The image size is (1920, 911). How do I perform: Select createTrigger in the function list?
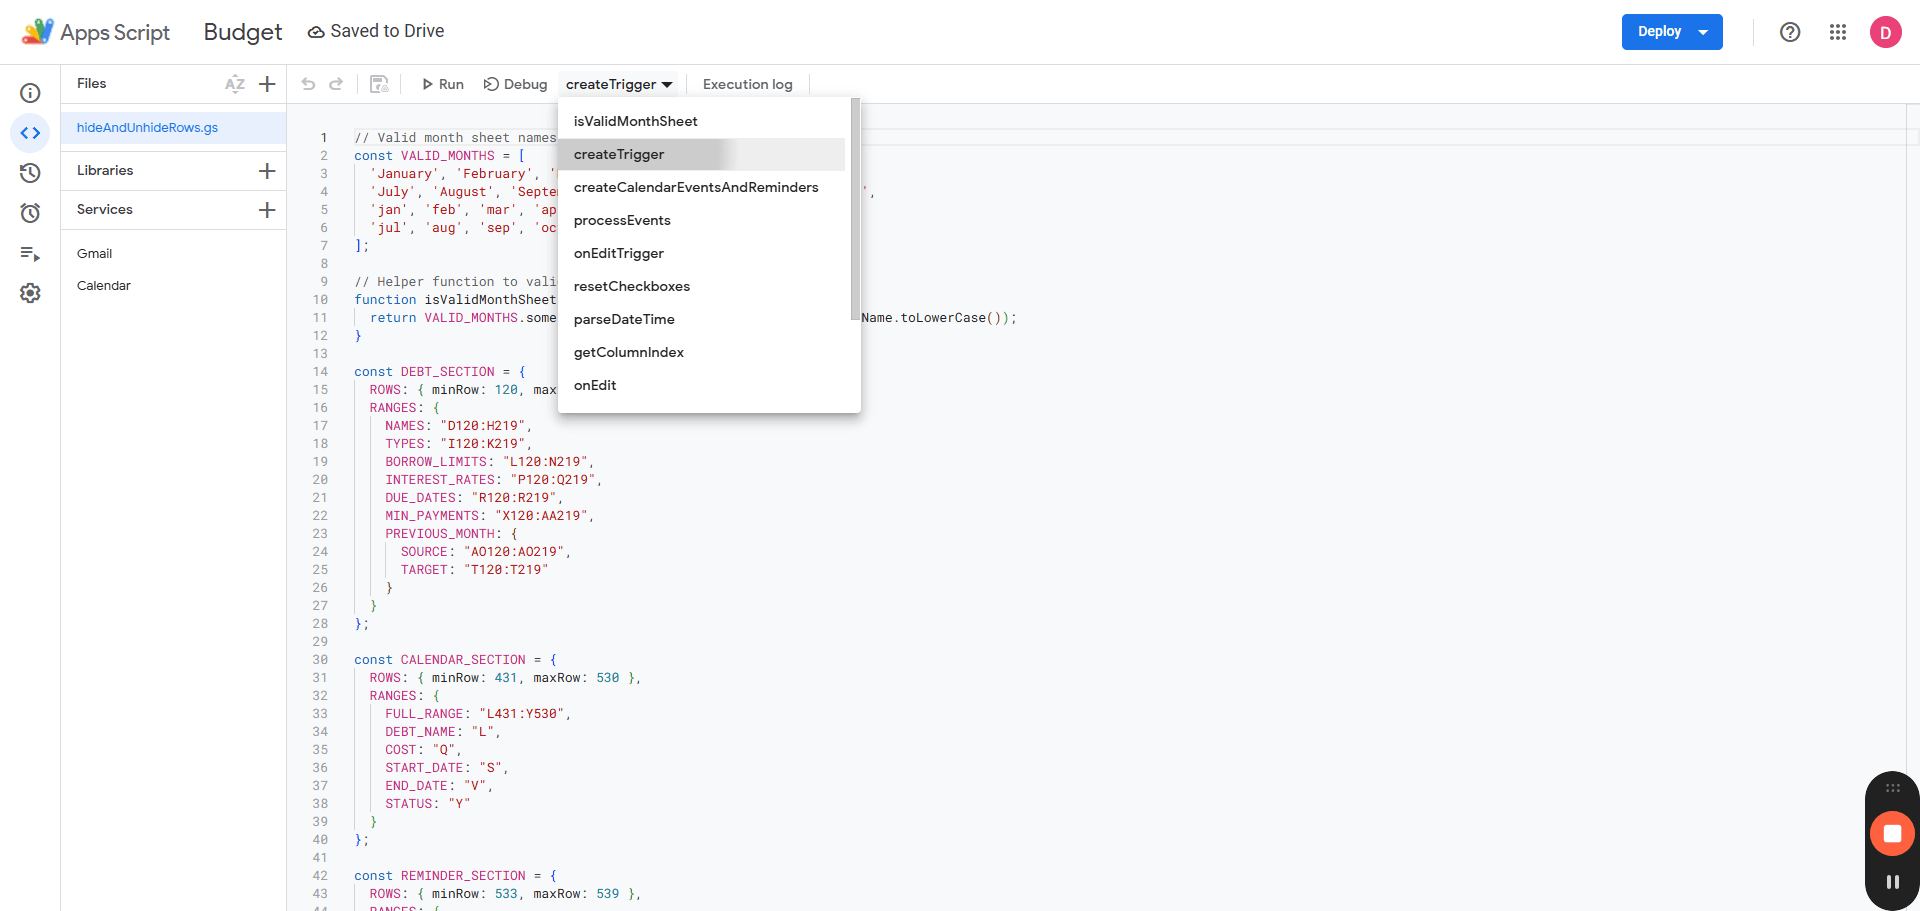coord(702,154)
